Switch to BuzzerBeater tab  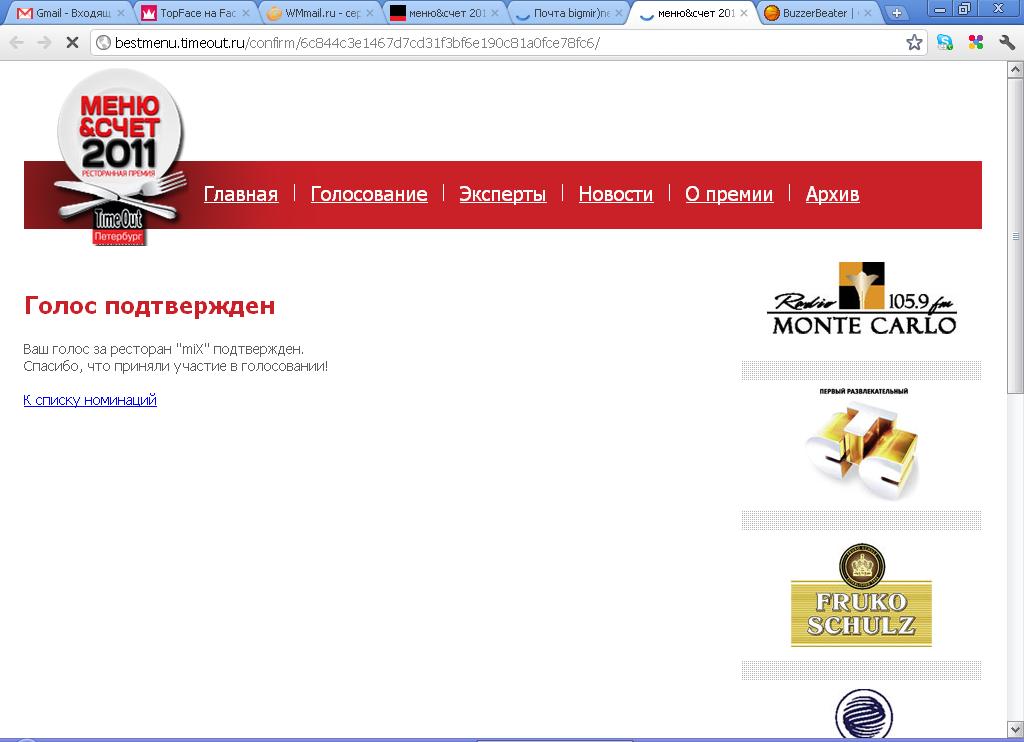(816, 13)
